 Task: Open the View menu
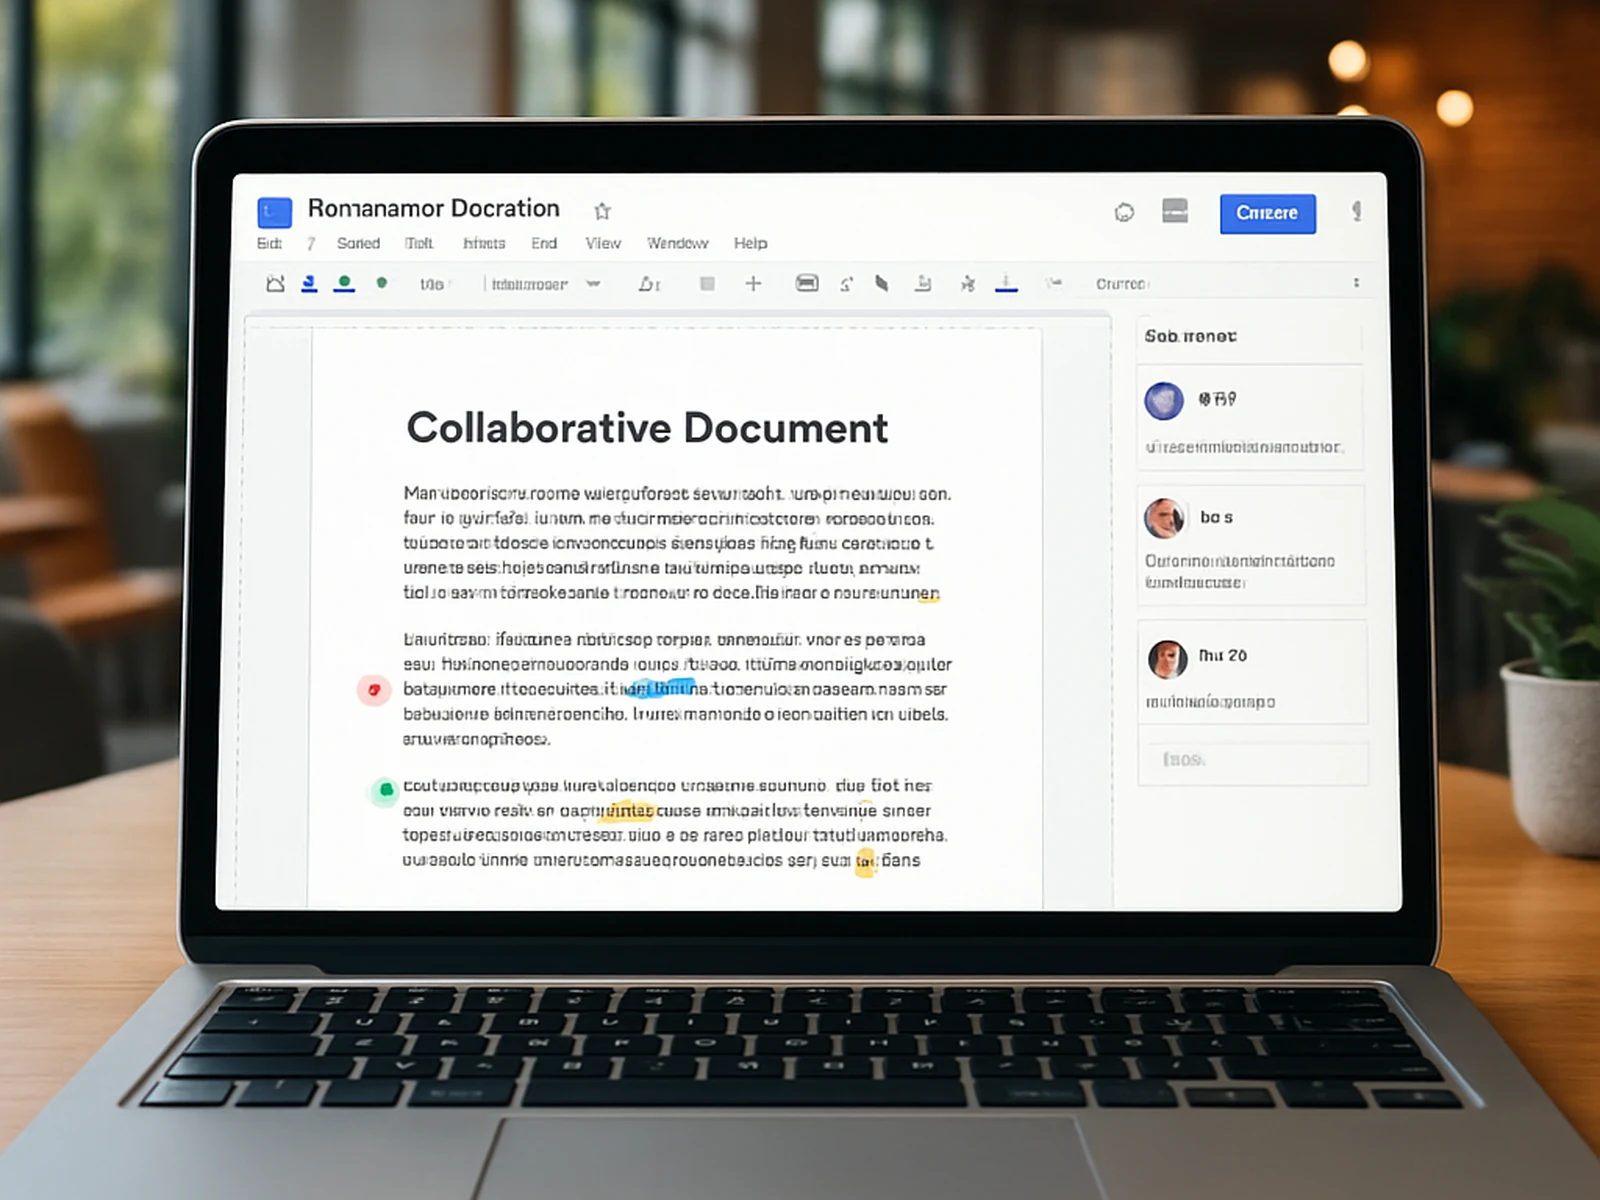(603, 243)
